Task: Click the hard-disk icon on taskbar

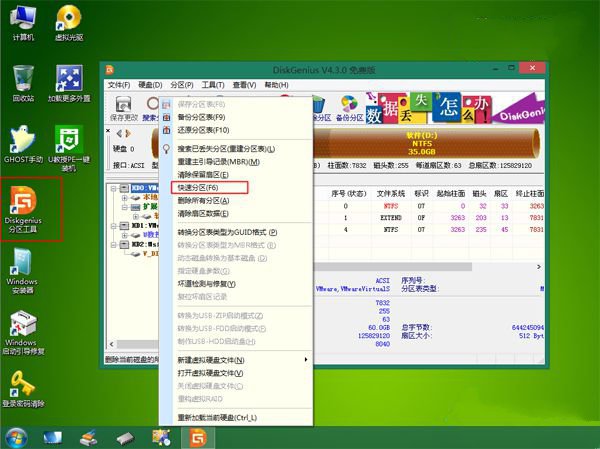Action: [125, 438]
